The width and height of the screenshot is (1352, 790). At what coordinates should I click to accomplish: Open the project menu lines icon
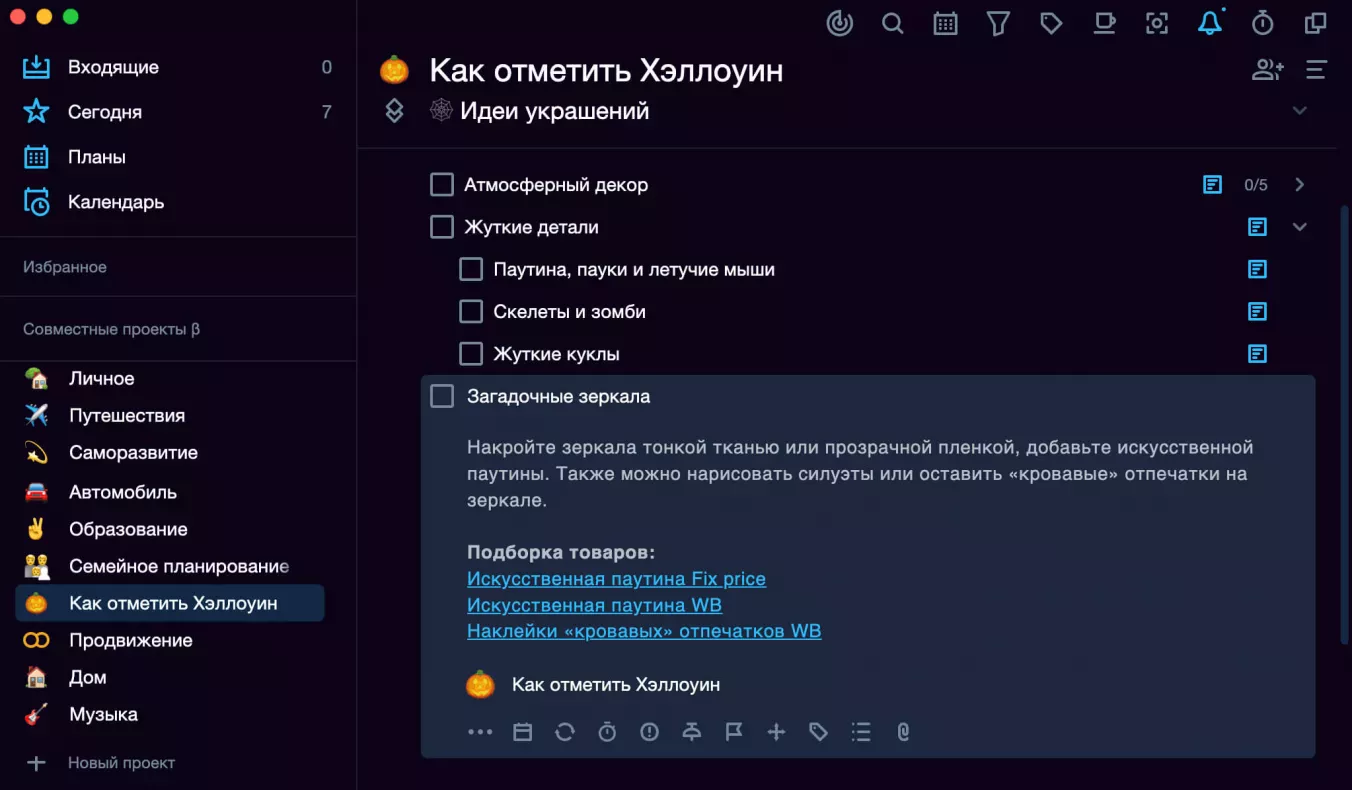coord(1316,70)
